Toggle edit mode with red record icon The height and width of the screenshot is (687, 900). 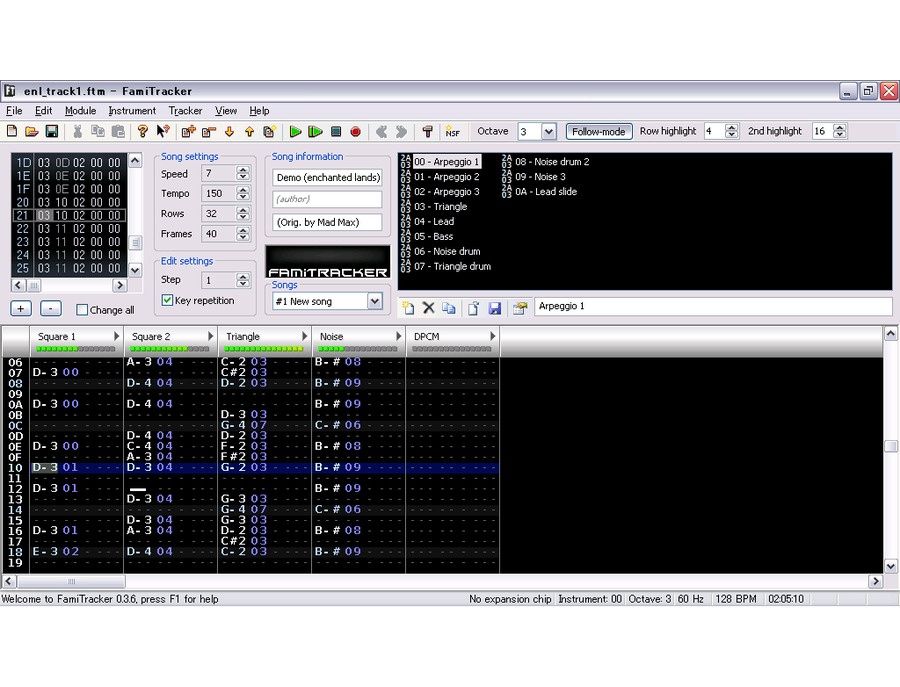[x=355, y=131]
